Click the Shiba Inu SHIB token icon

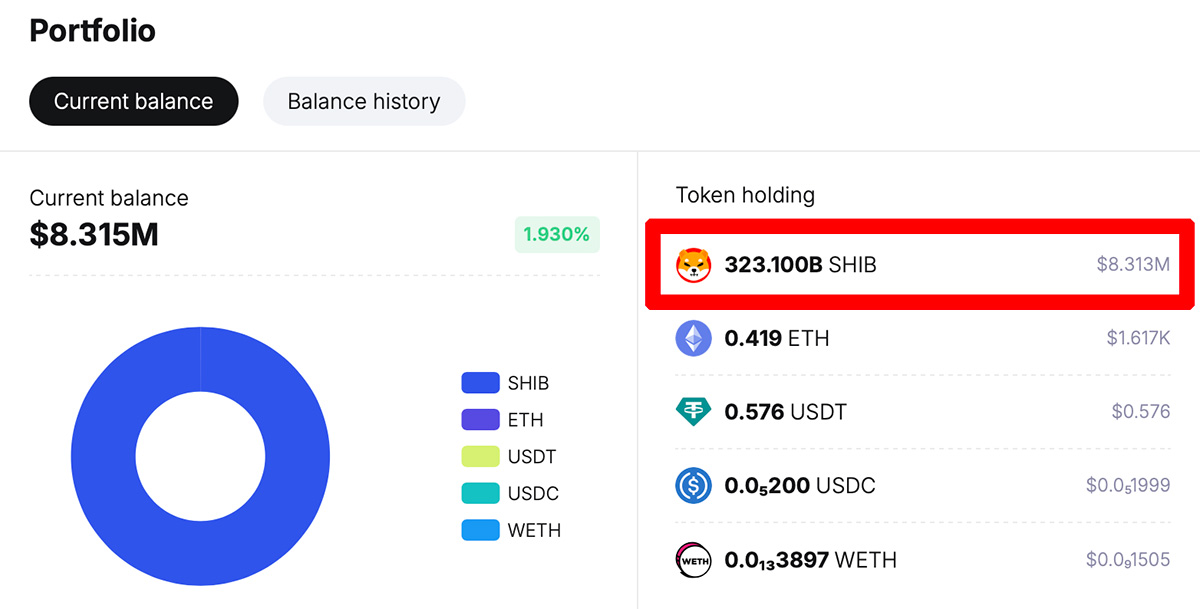pos(694,265)
